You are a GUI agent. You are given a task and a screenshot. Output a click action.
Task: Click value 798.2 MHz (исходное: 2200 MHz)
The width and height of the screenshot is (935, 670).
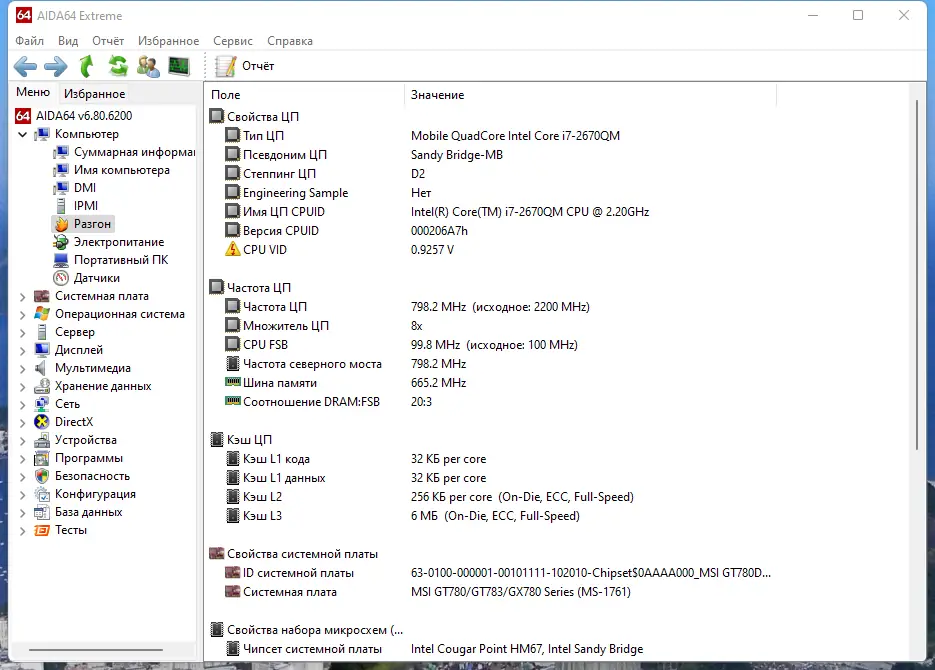coord(500,307)
